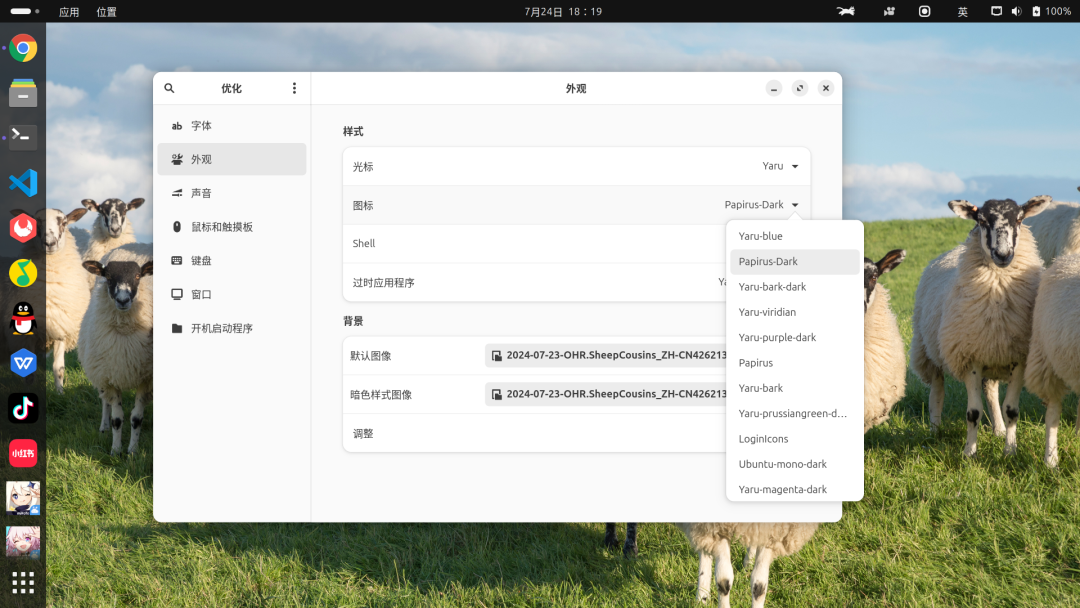Open the Tweaks three-dot menu
Viewport: 1080px width, 608px height.
point(294,88)
